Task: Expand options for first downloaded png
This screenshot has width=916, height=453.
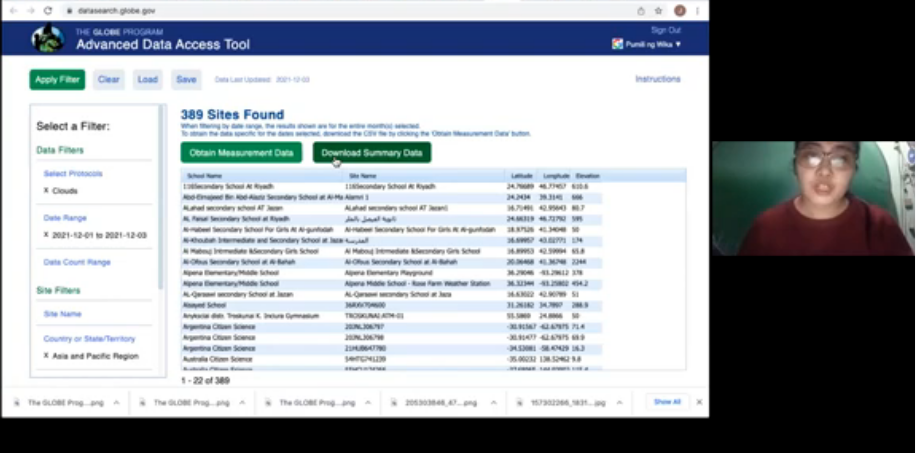Action: 116,403
